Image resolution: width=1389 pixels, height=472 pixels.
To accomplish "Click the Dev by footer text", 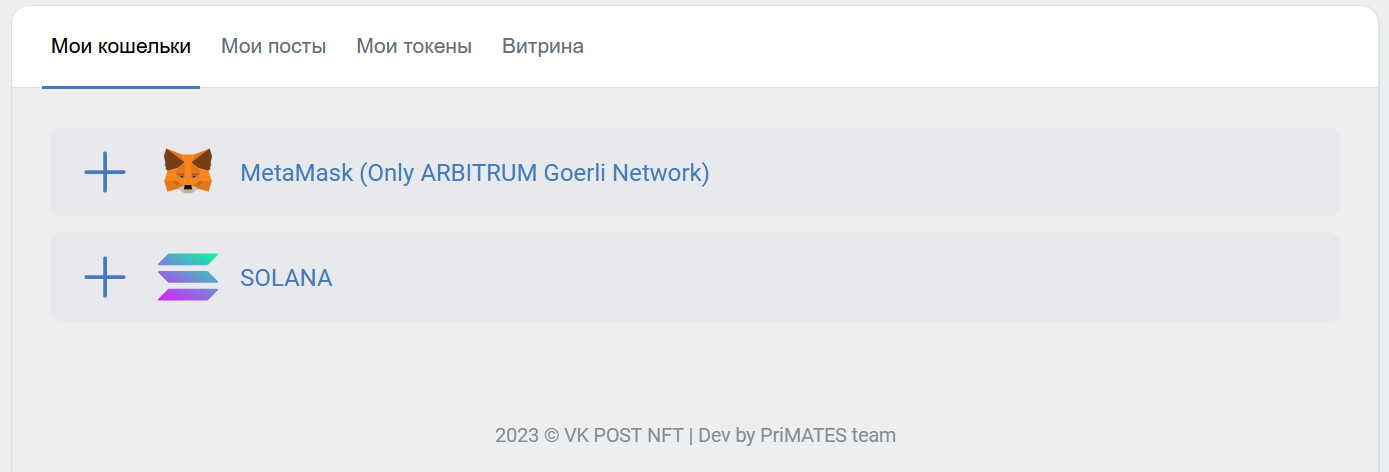I will point(727,435).
